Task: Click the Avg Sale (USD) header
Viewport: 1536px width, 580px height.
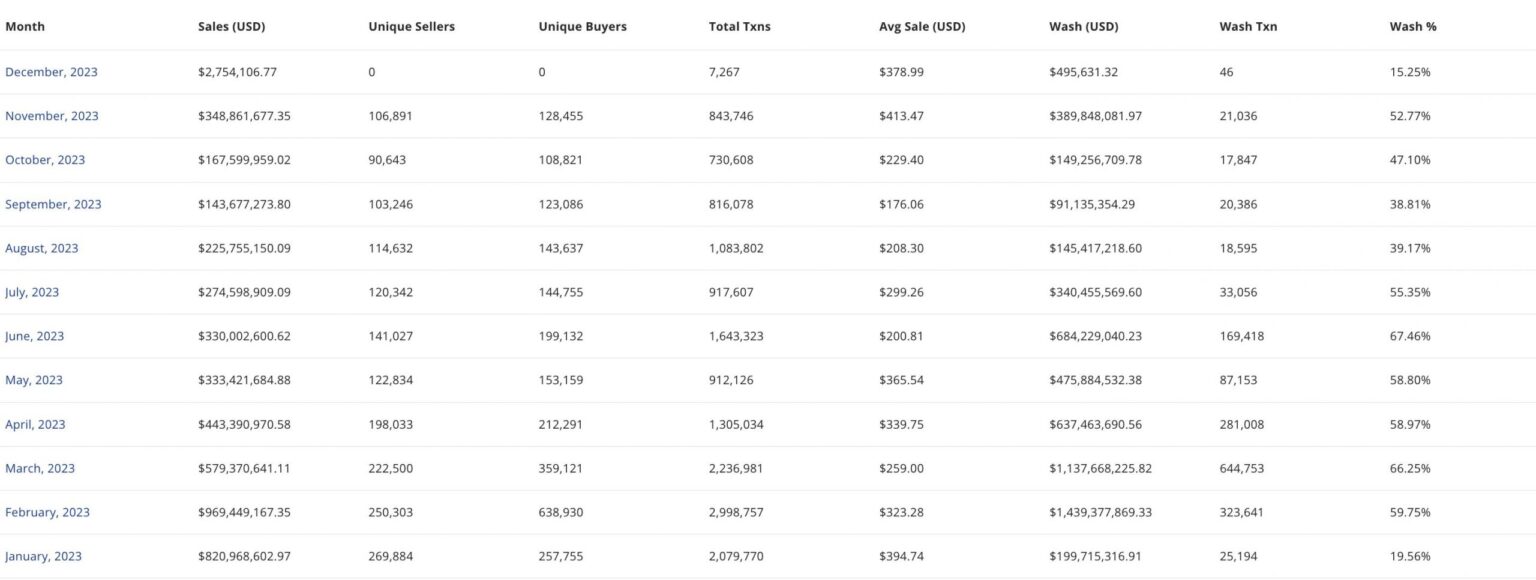Action: pyautogui.click(x=922, y=26)
